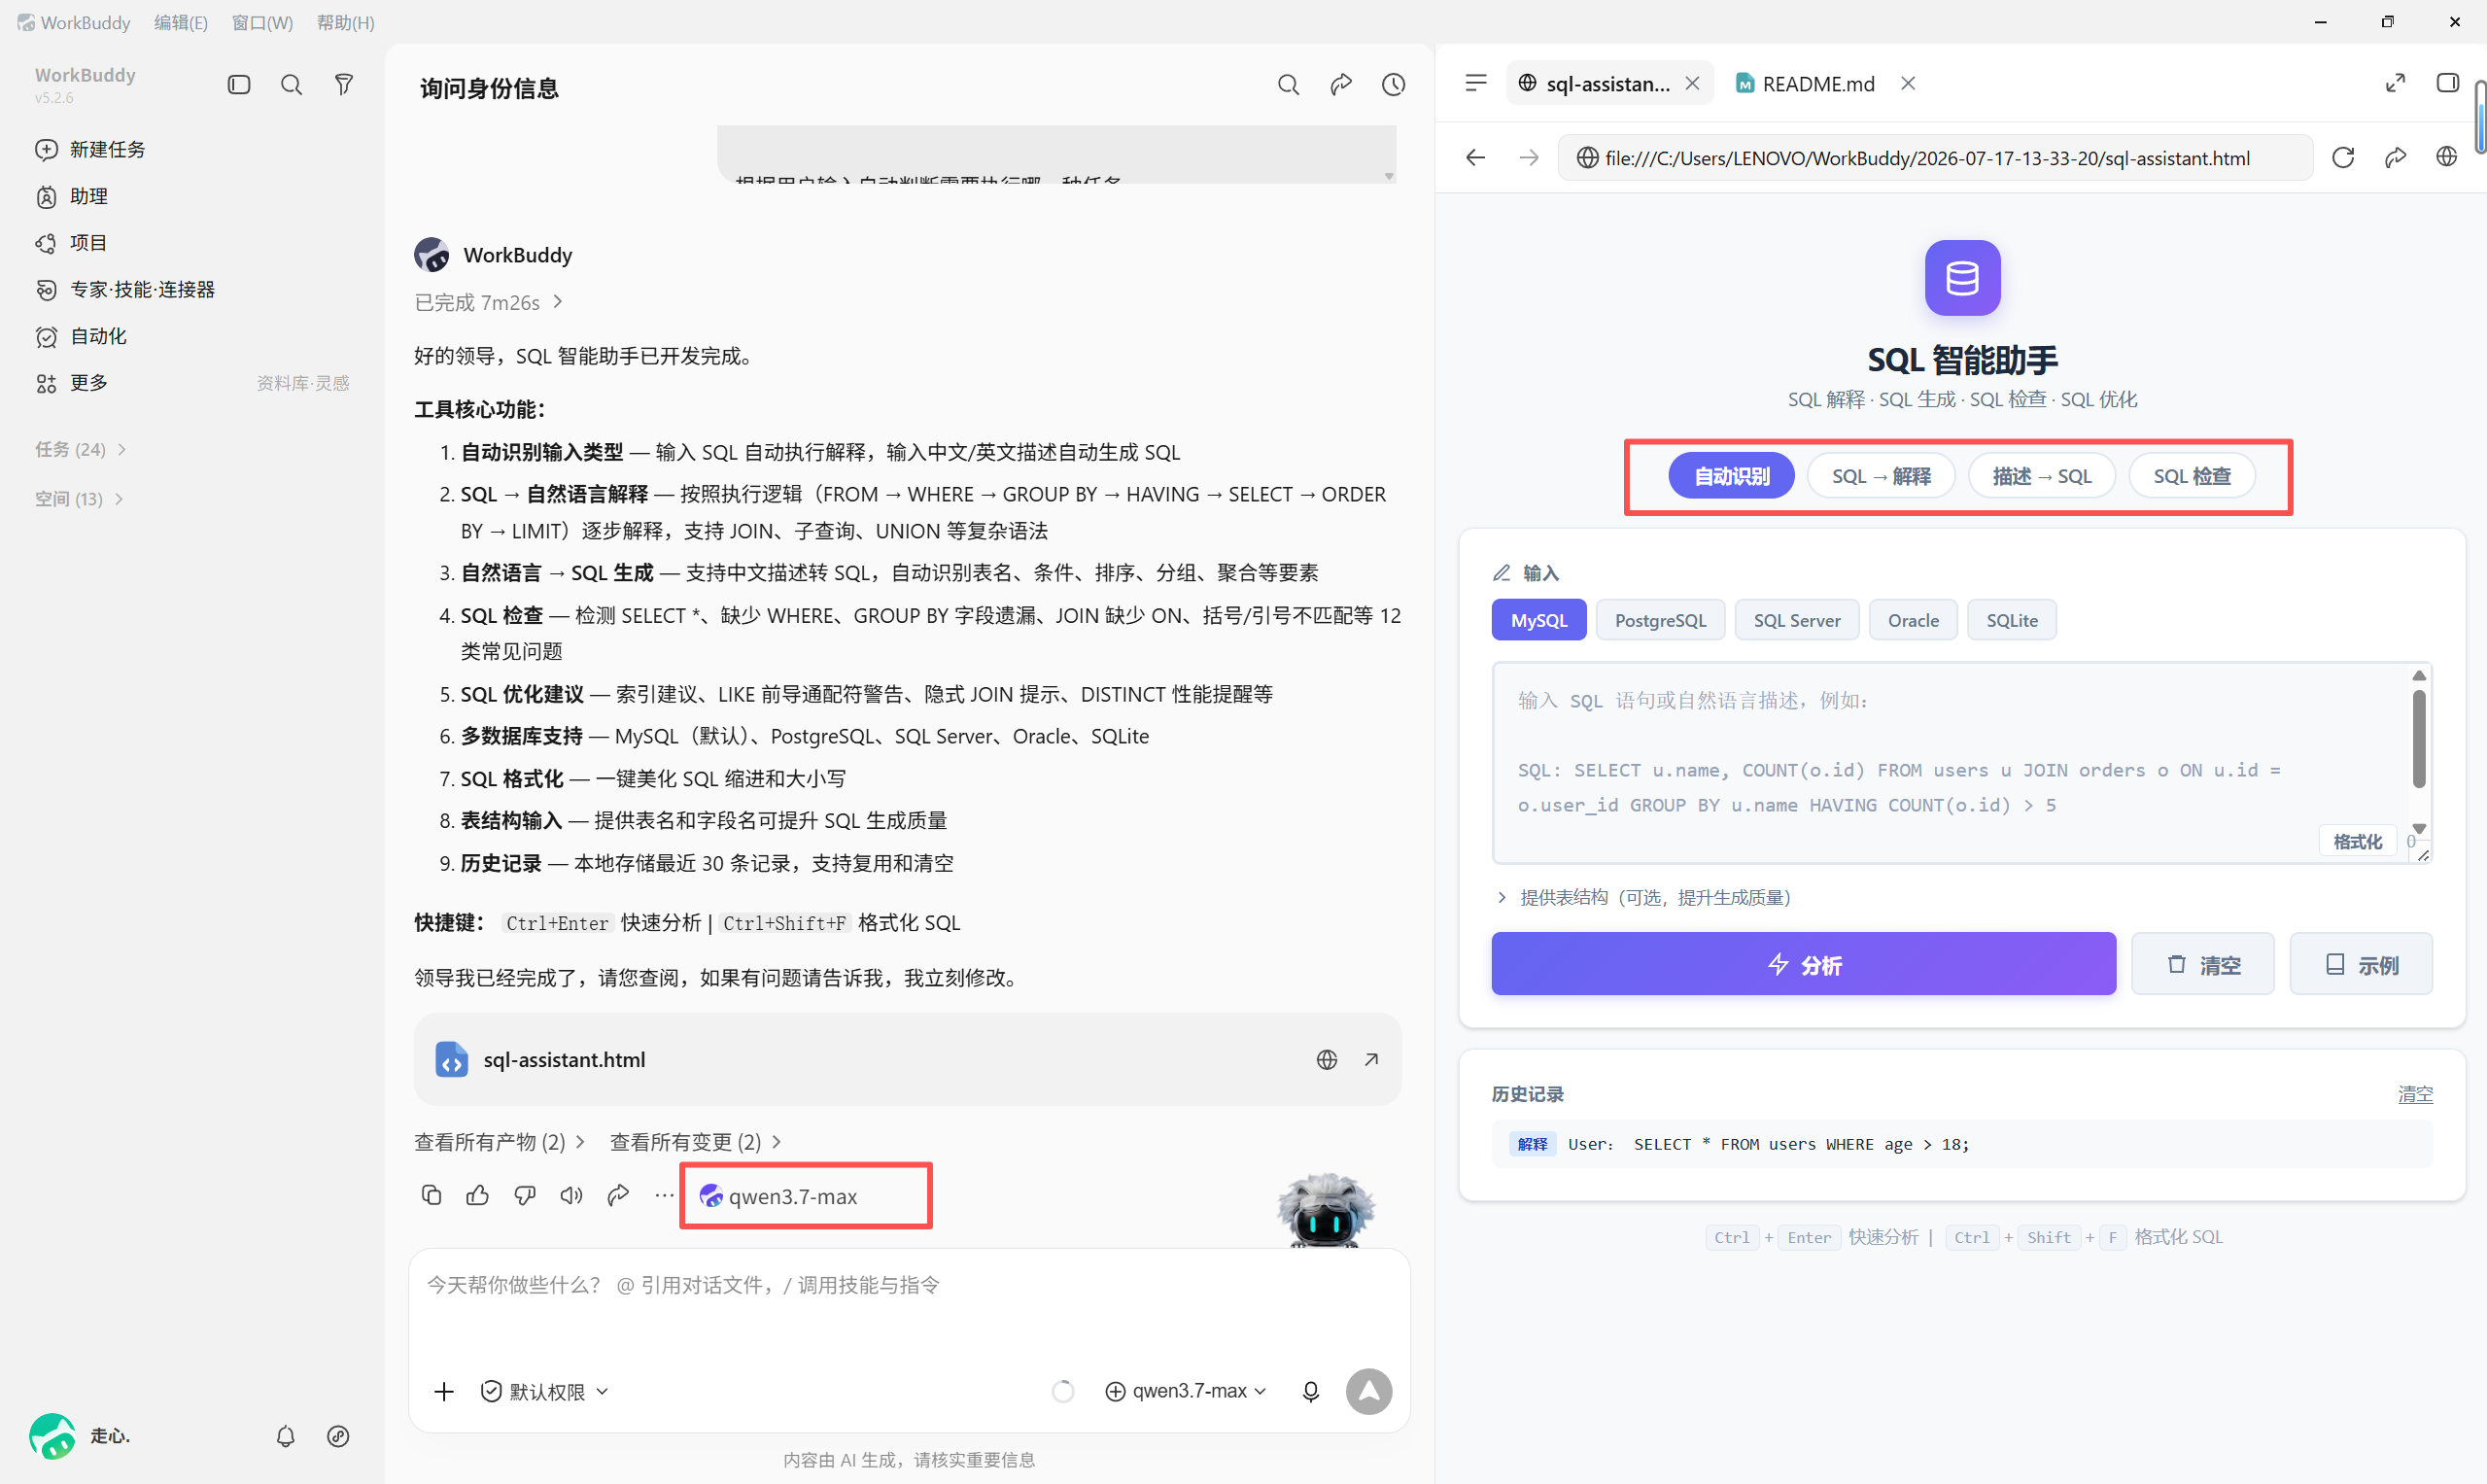Open the 编辑(E) menu
The image size is (2487, 1484).
tap(181, 22)
